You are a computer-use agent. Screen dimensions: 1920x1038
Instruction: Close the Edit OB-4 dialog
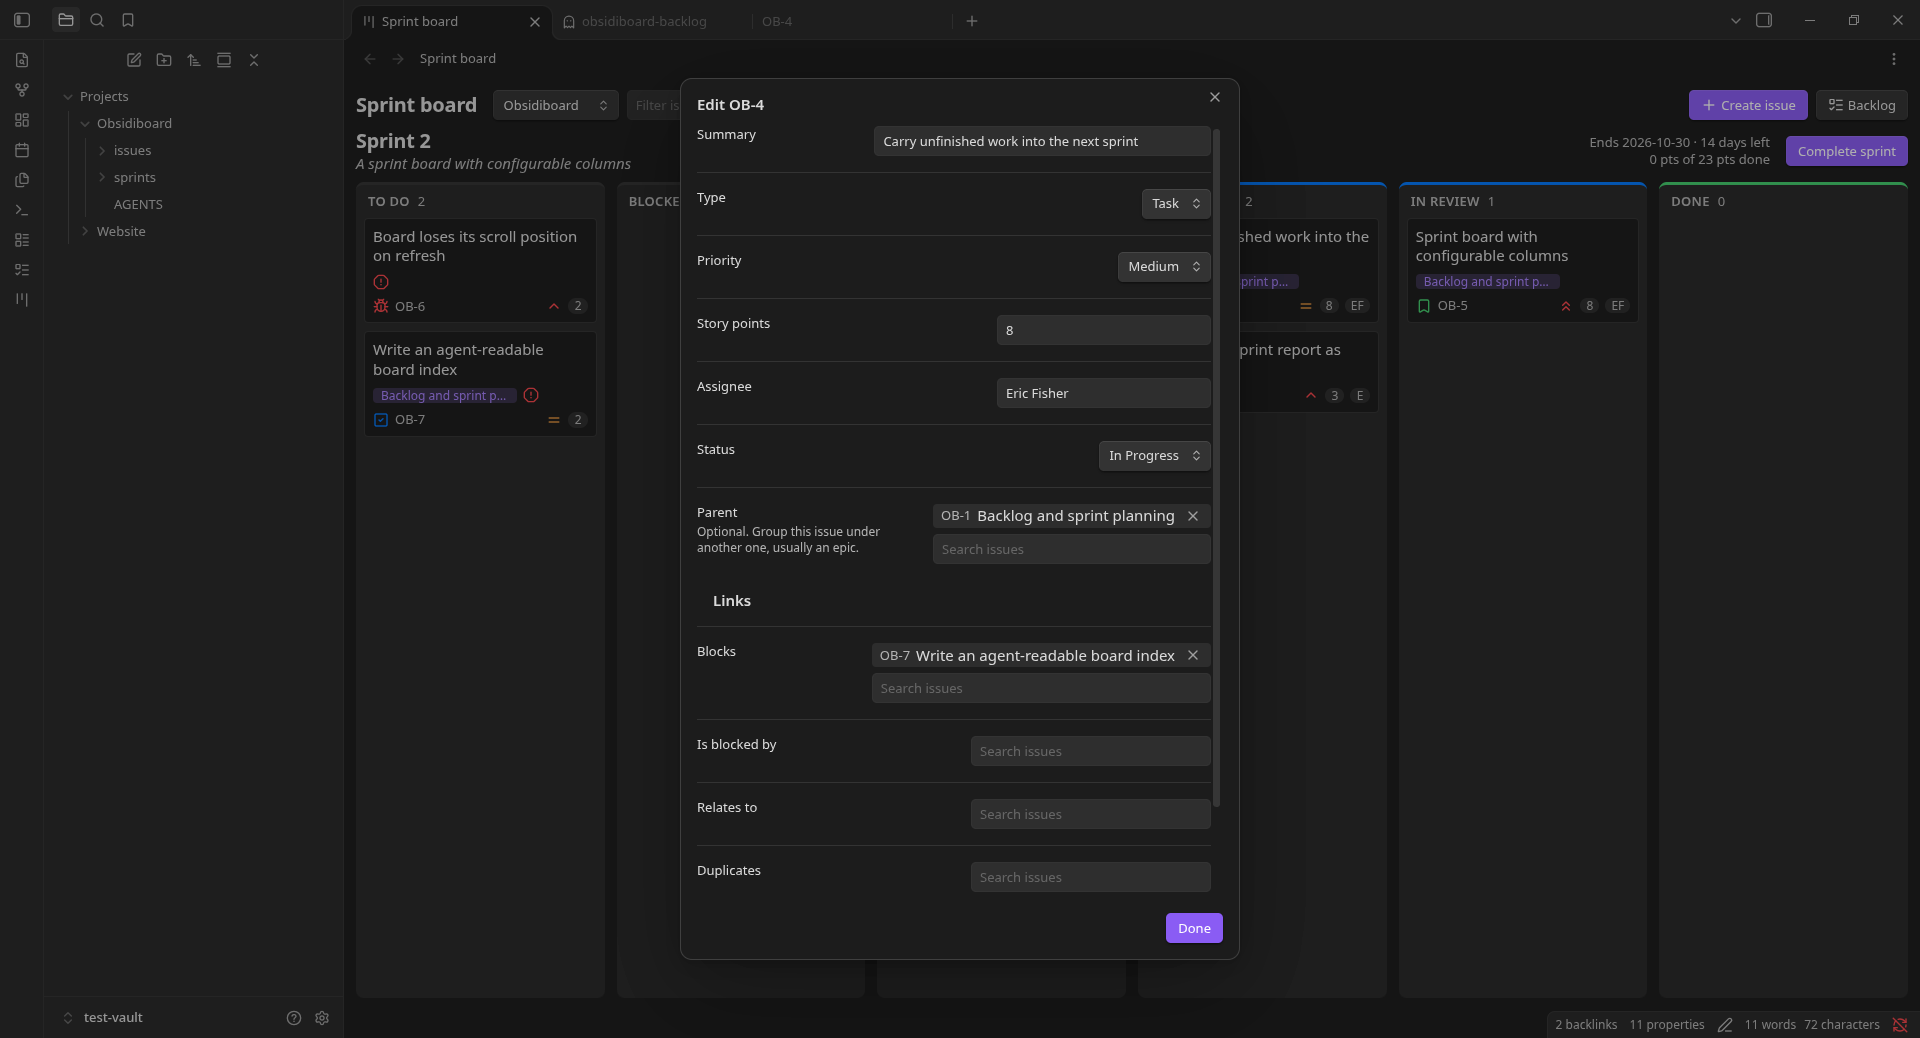point(1215,97)
